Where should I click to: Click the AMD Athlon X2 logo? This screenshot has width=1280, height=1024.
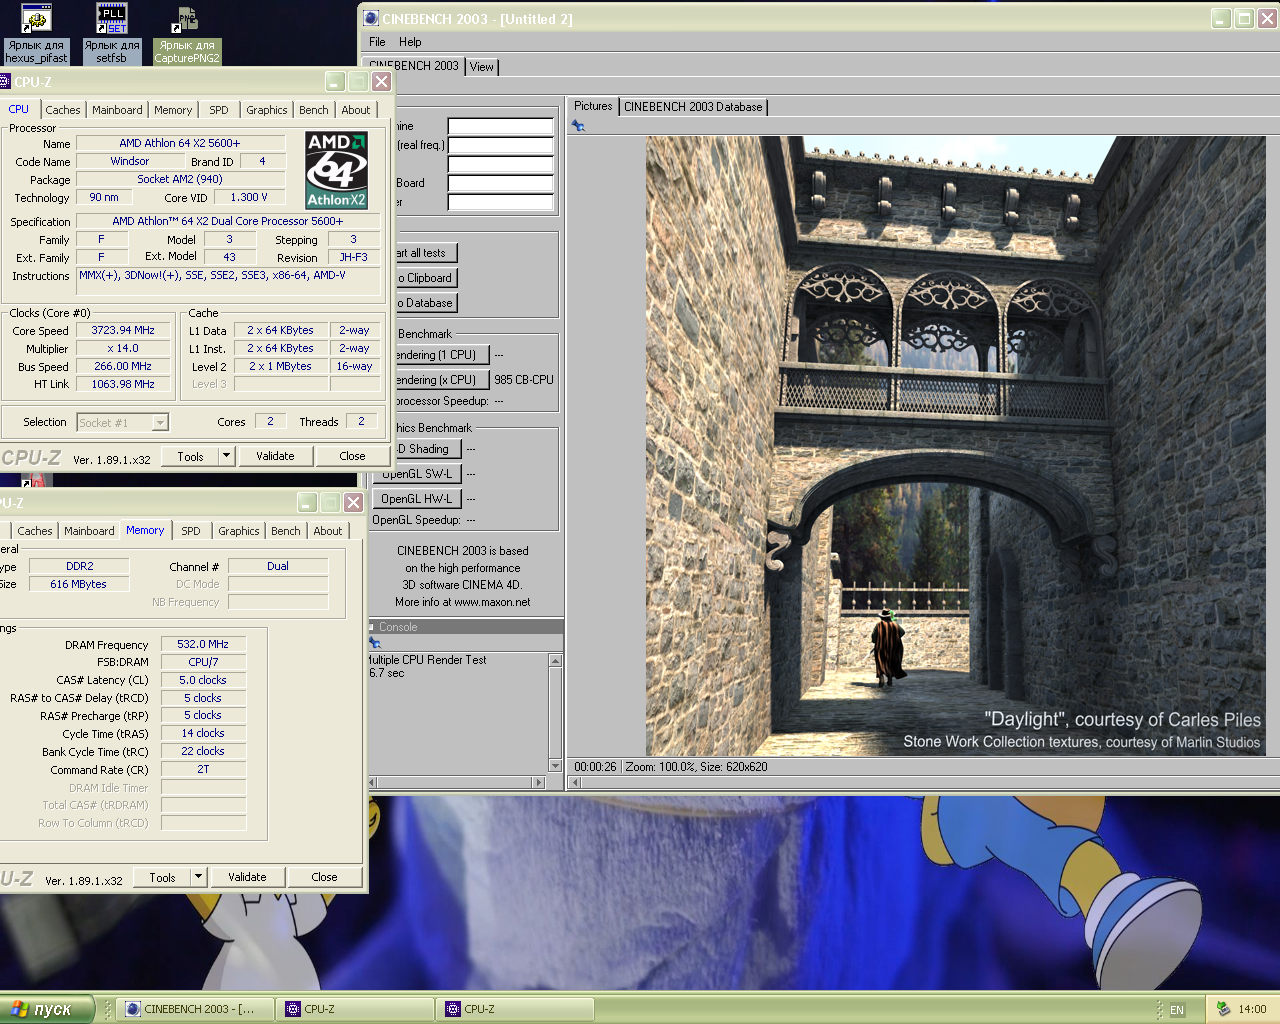coord(336,169)
